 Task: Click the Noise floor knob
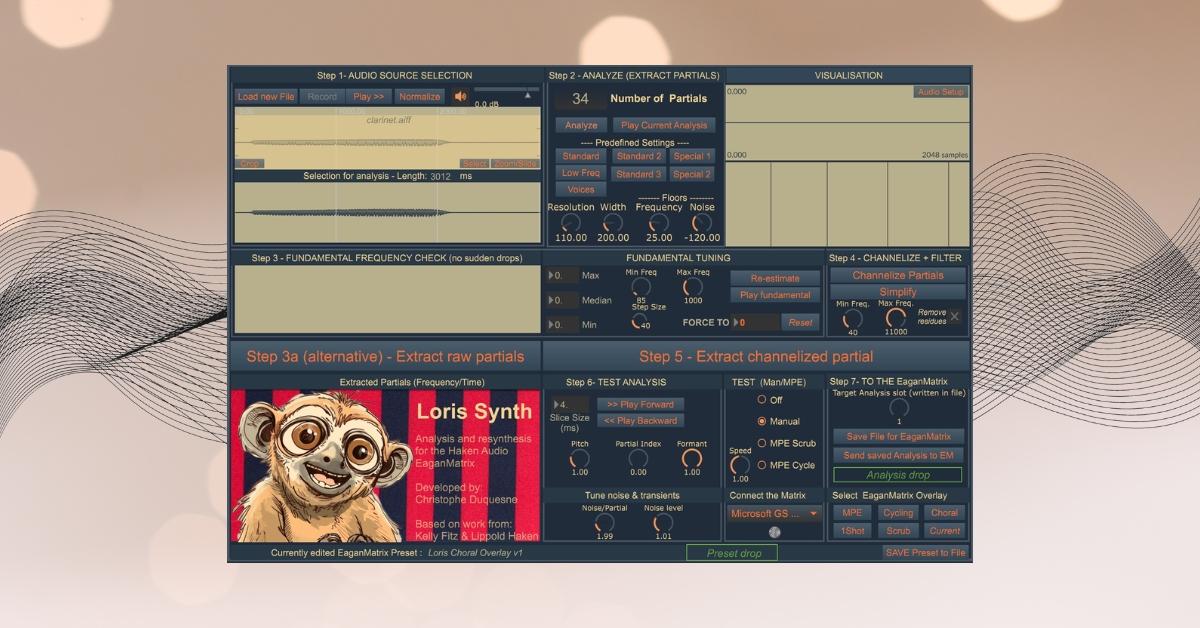tap(702, 222)
